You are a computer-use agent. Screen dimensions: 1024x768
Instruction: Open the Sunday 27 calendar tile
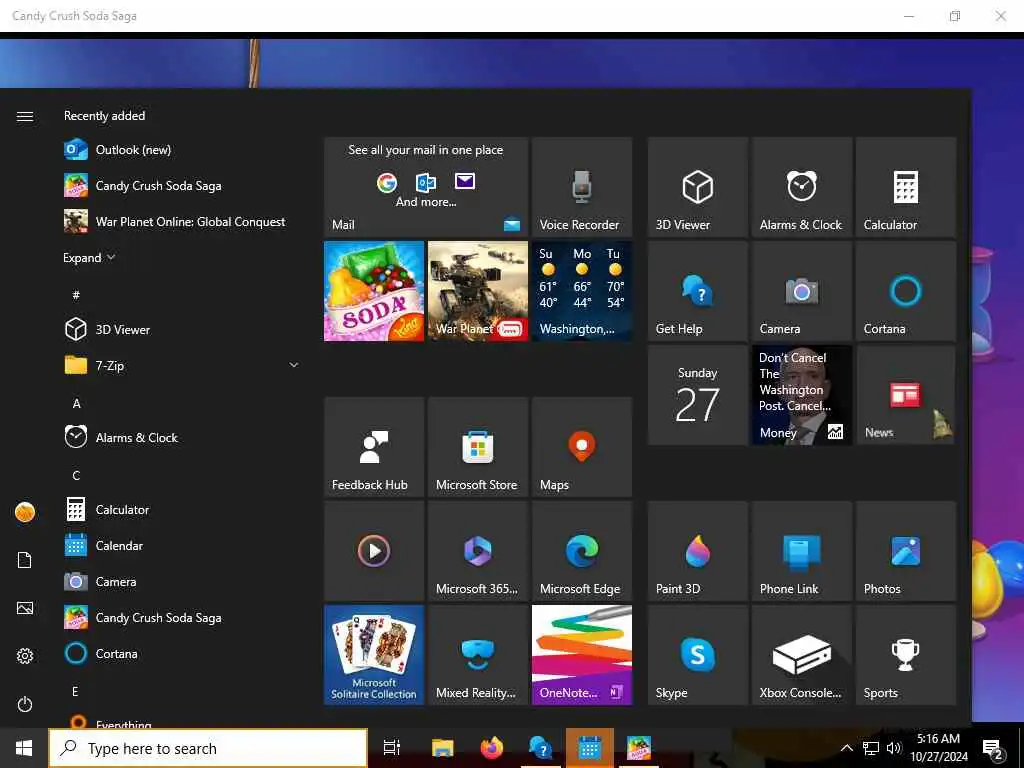pos(697,395)
